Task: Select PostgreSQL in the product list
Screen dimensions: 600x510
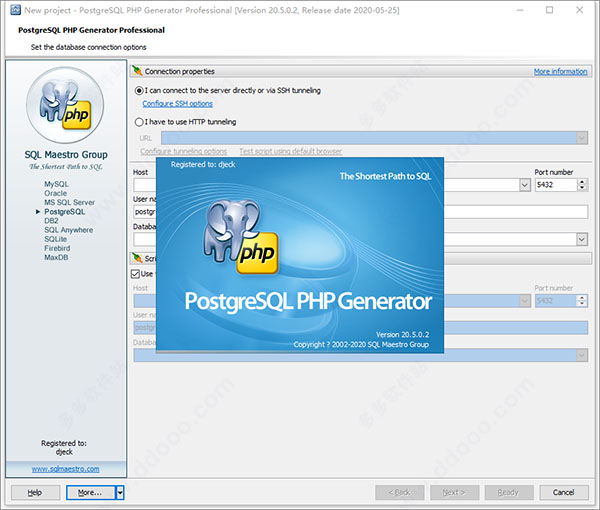Action: coord(64,212)
